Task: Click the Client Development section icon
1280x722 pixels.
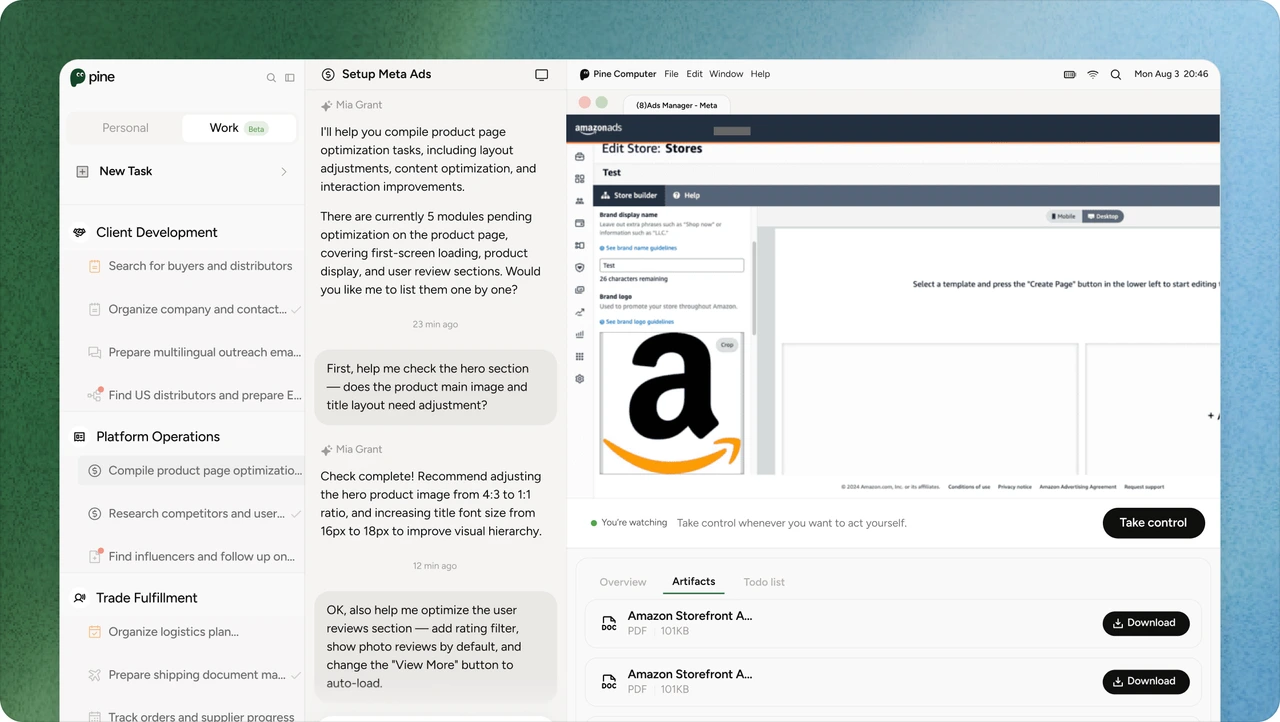Action: click(x=80, y=232)
